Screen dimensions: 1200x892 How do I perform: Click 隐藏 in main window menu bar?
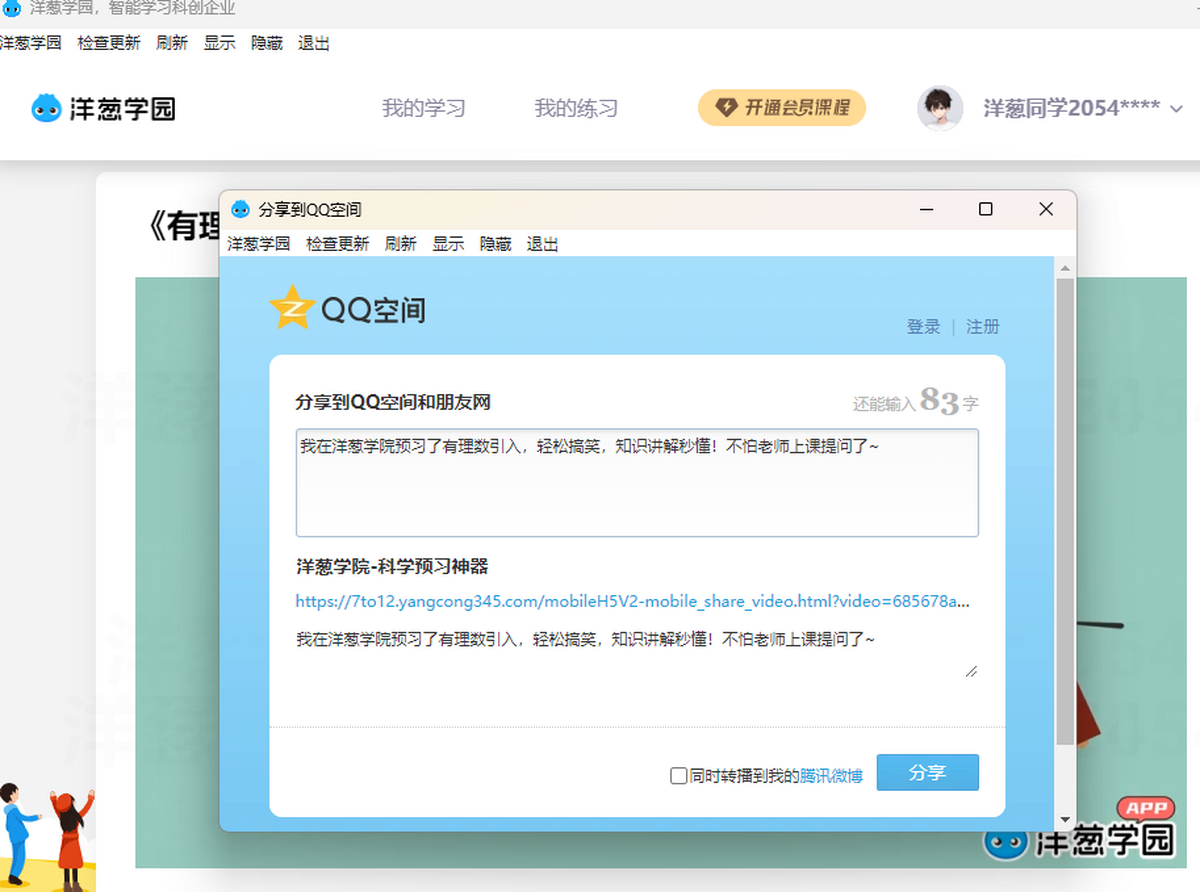point(267,43)
